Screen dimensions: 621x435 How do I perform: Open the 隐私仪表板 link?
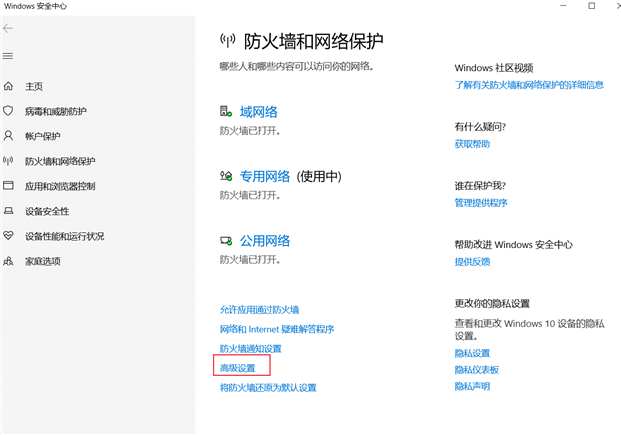pyautogui.click(x=477, y=370)
